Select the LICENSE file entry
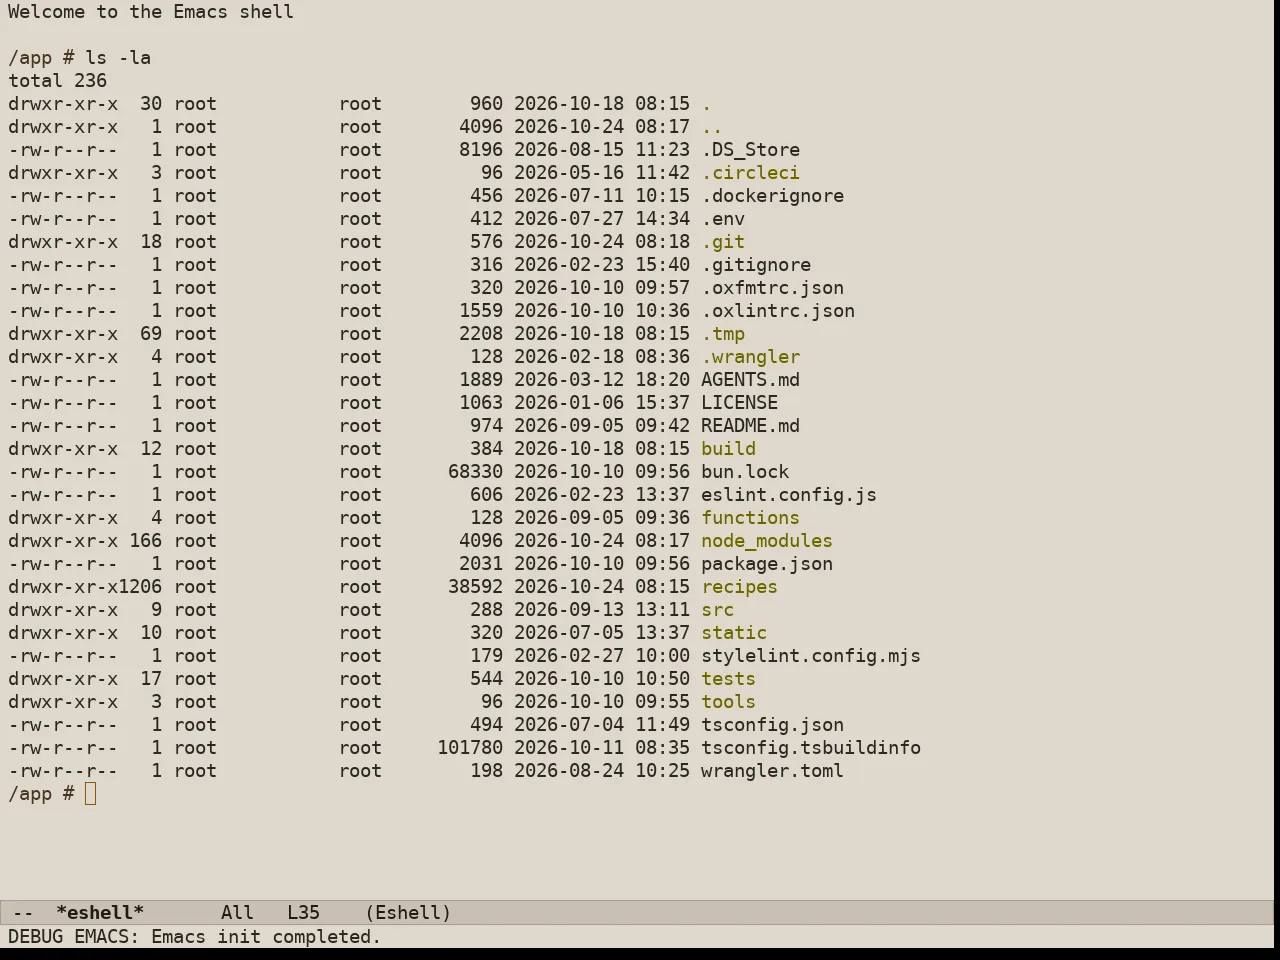 click(x=739, y=403)
